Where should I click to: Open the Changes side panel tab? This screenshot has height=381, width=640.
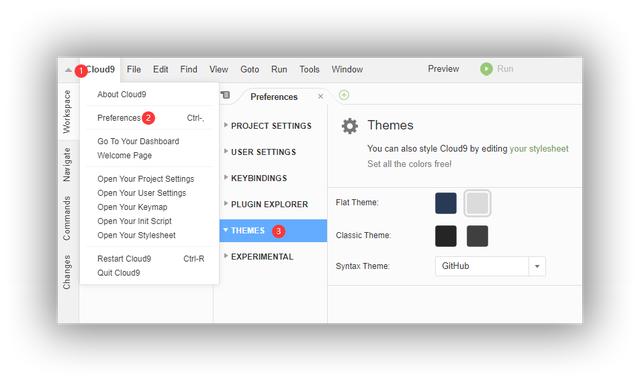[67, 272]
